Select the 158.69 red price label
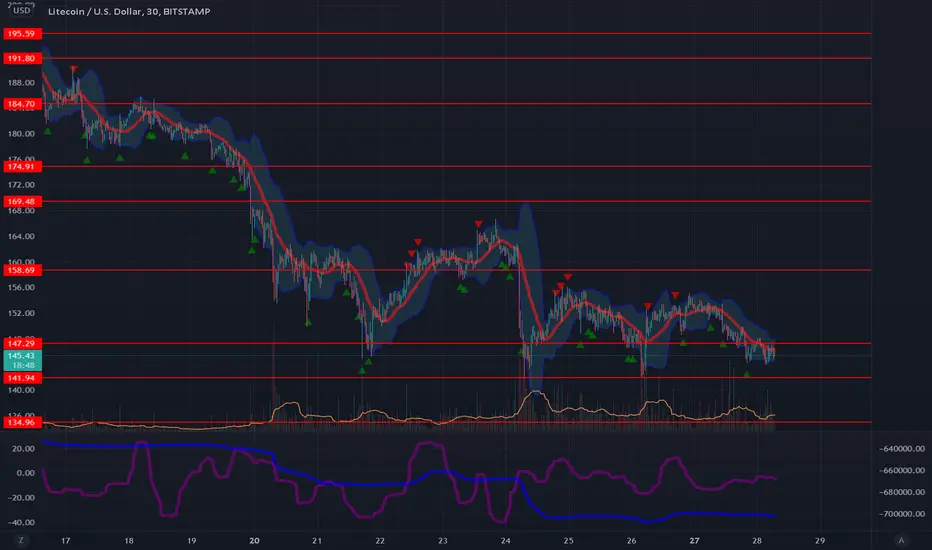Screen dimensions: 932x550 pos(23,270)
